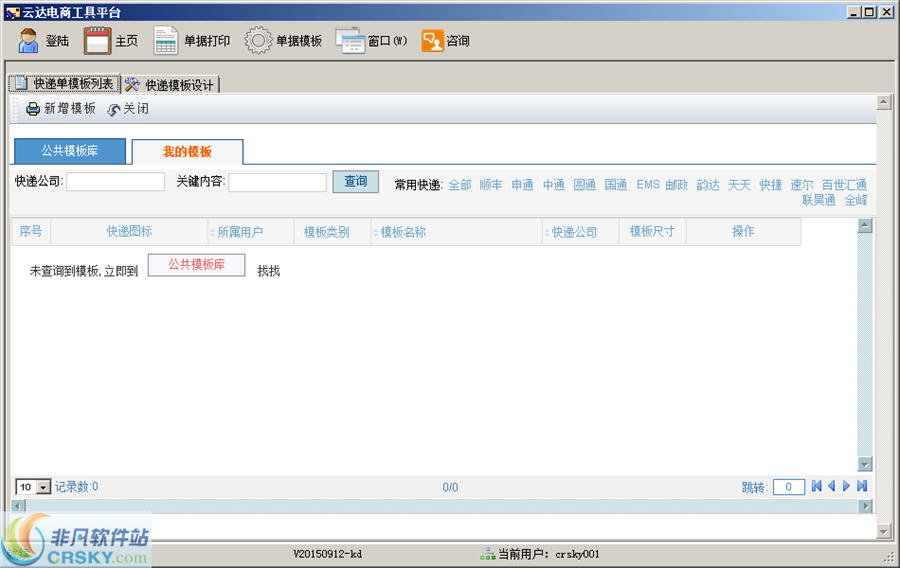Go to previous page arrow
Image resolution: width=900 pixels, height=568 pixels.
click(x=831, y=487)
